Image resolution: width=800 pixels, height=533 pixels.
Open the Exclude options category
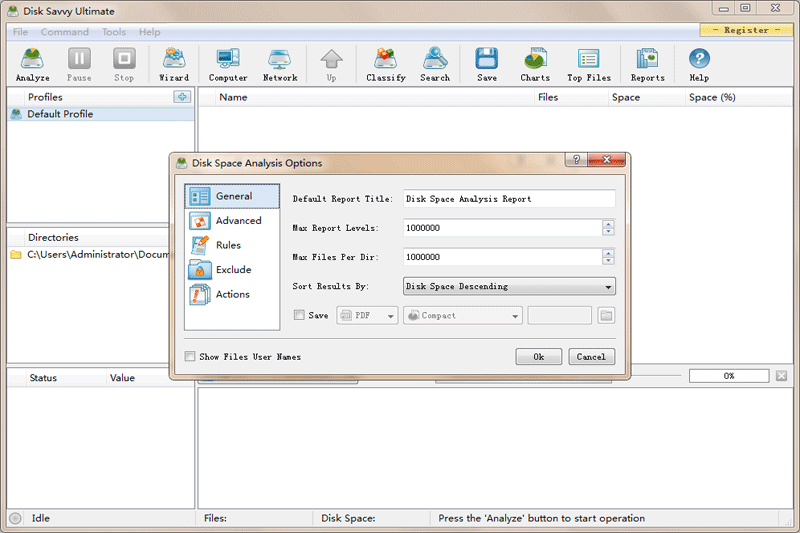tap(232, 270)
